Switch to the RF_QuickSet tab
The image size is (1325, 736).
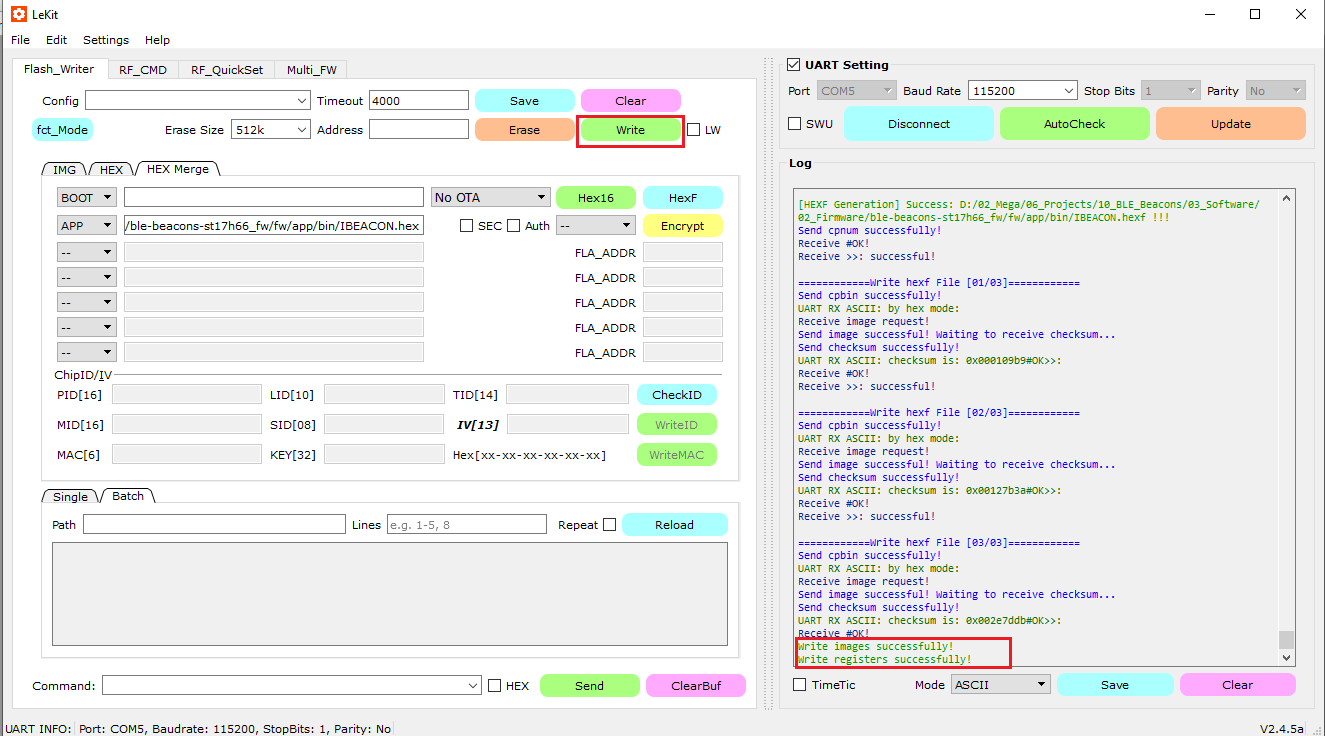[227, 70]
